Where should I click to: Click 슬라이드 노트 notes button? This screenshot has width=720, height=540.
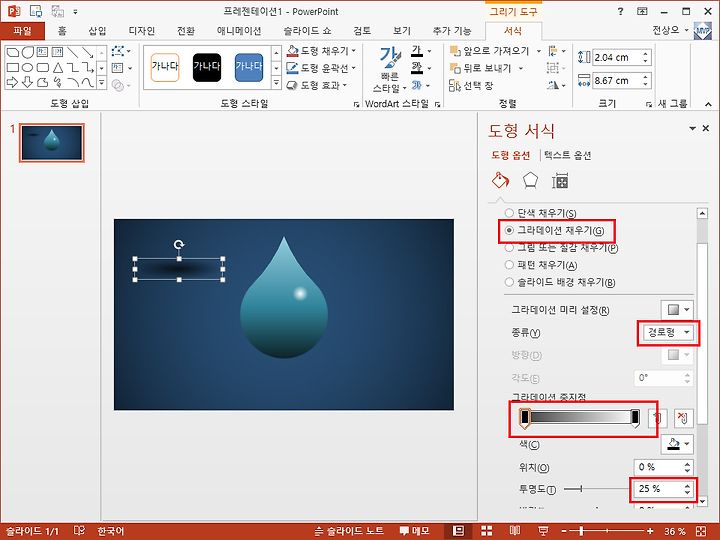tap(349, 531)
